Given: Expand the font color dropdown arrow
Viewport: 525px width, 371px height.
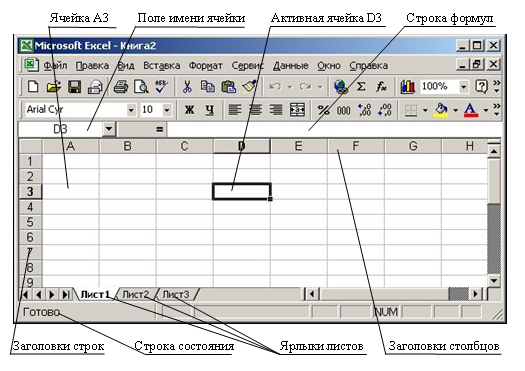Looking at the screenshot, I should click(x=486, y=110).
